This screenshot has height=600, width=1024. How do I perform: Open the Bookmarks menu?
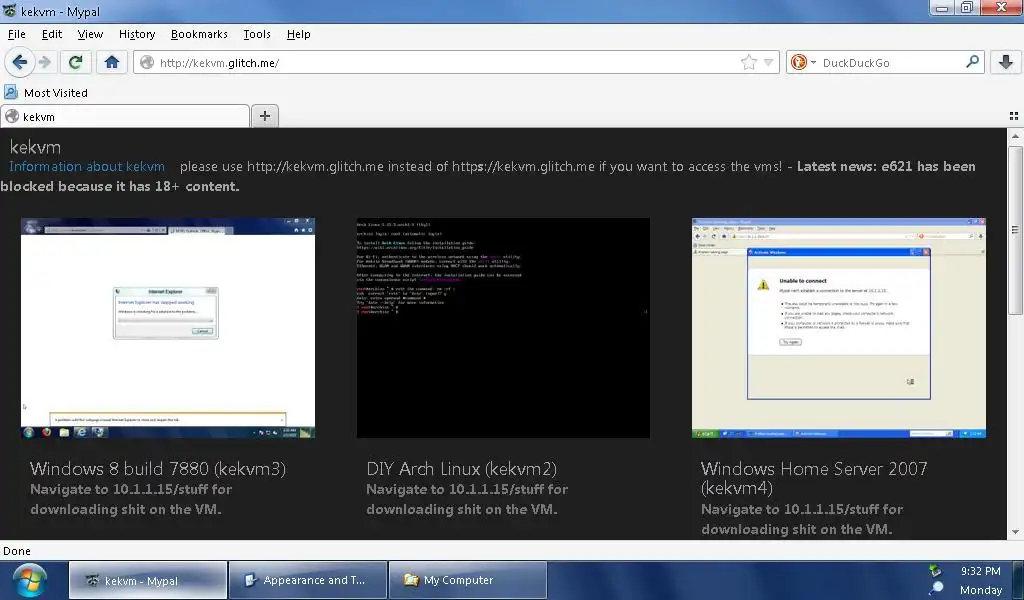[x=199, y=34]
